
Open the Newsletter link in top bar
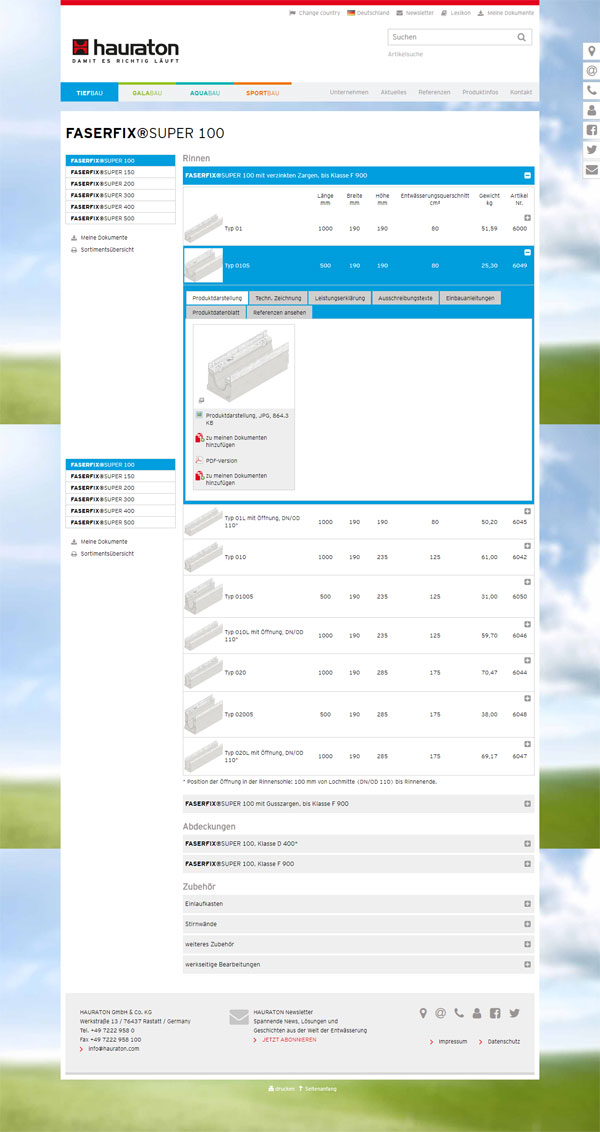419,13
